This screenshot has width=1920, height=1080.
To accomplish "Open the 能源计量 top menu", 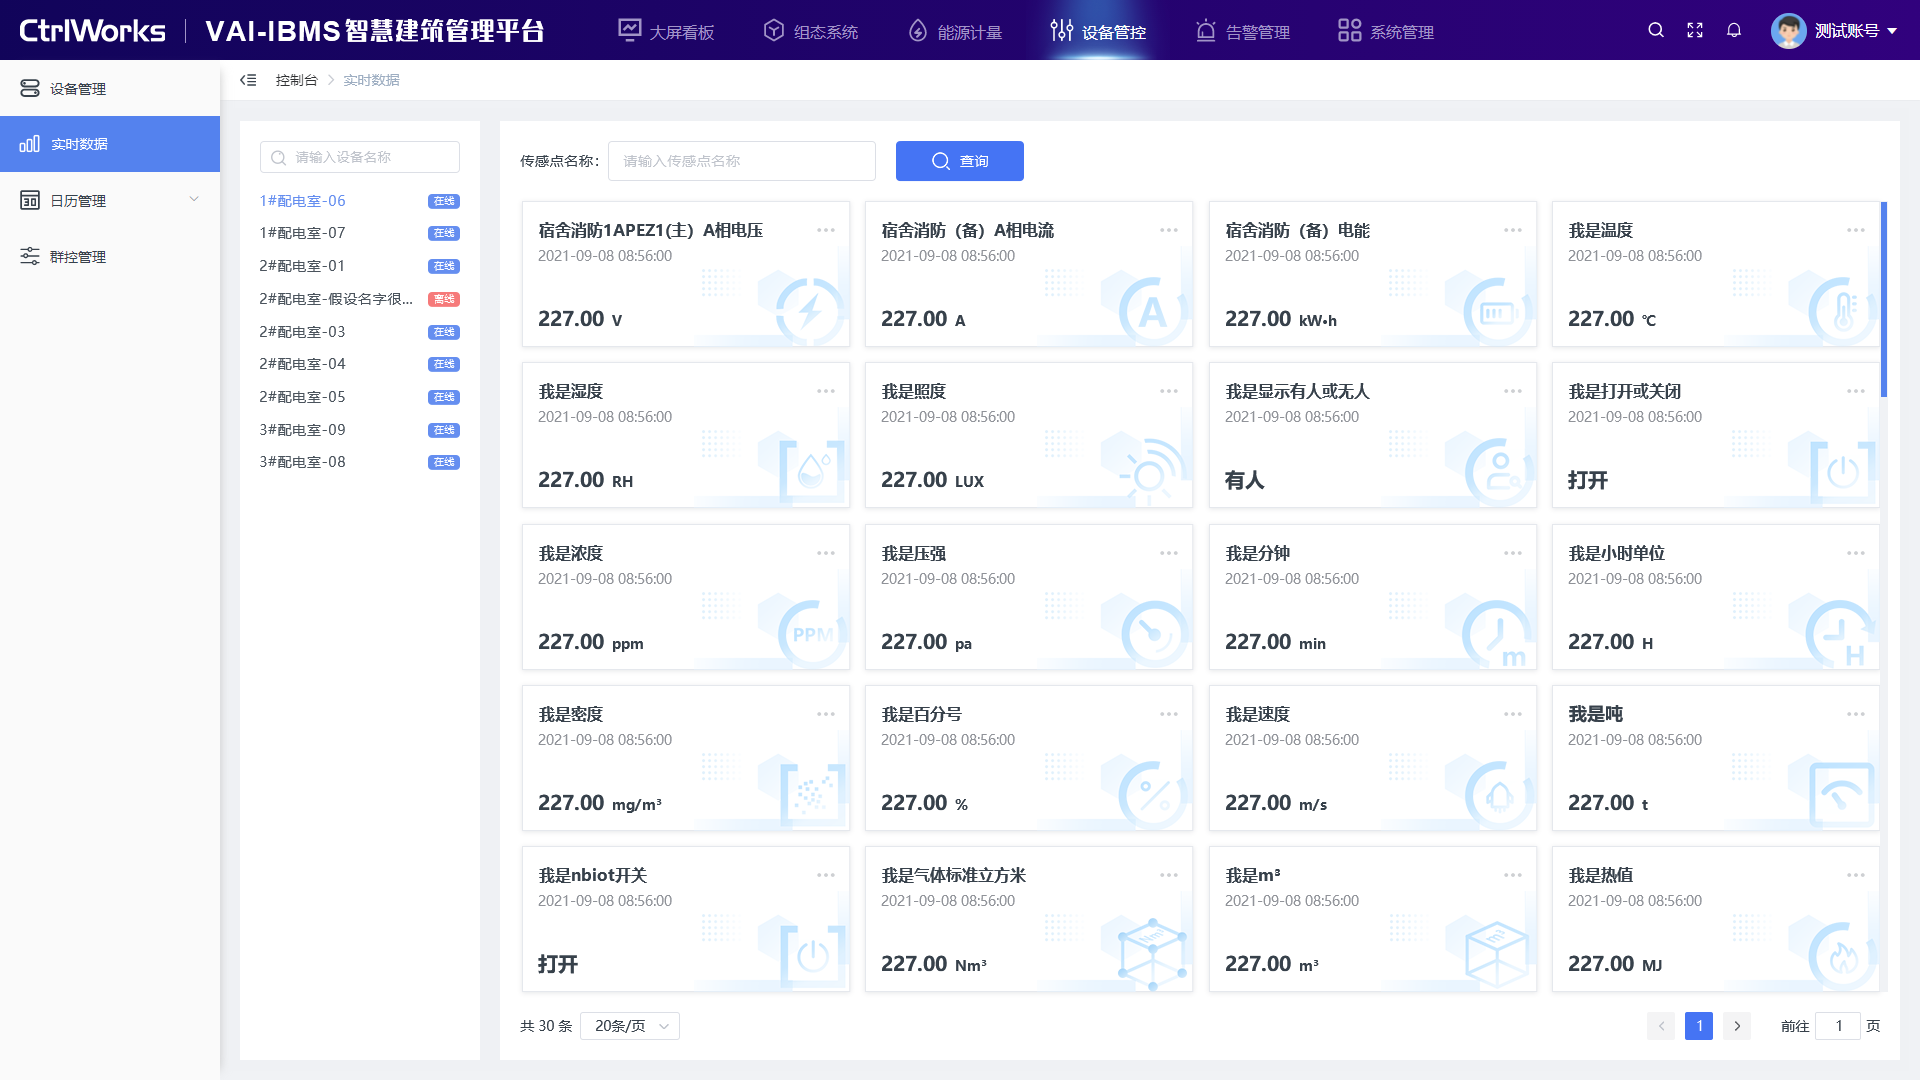I will (954, 31).
